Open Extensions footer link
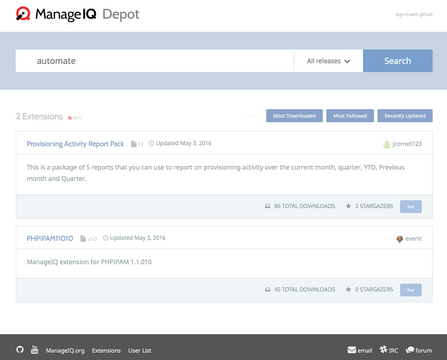 click(106, 351)
